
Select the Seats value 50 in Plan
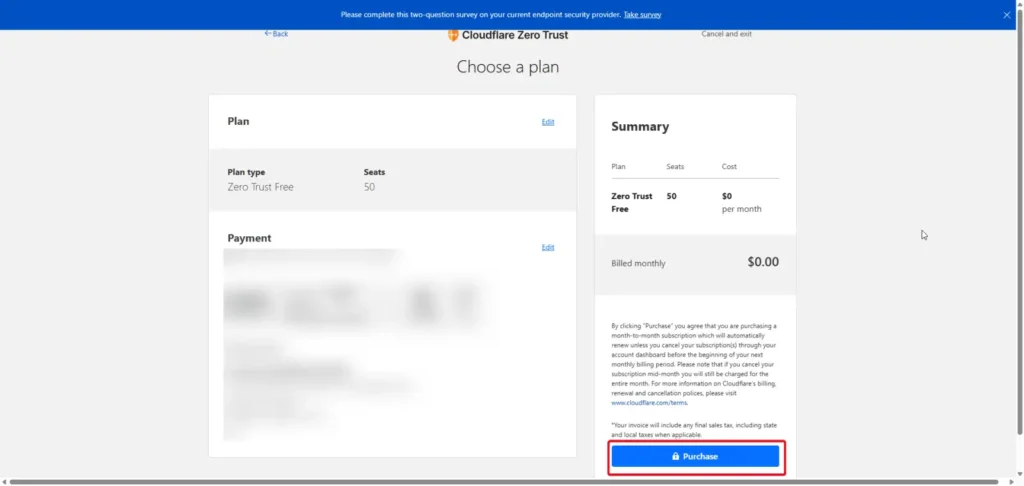point(370,187)
